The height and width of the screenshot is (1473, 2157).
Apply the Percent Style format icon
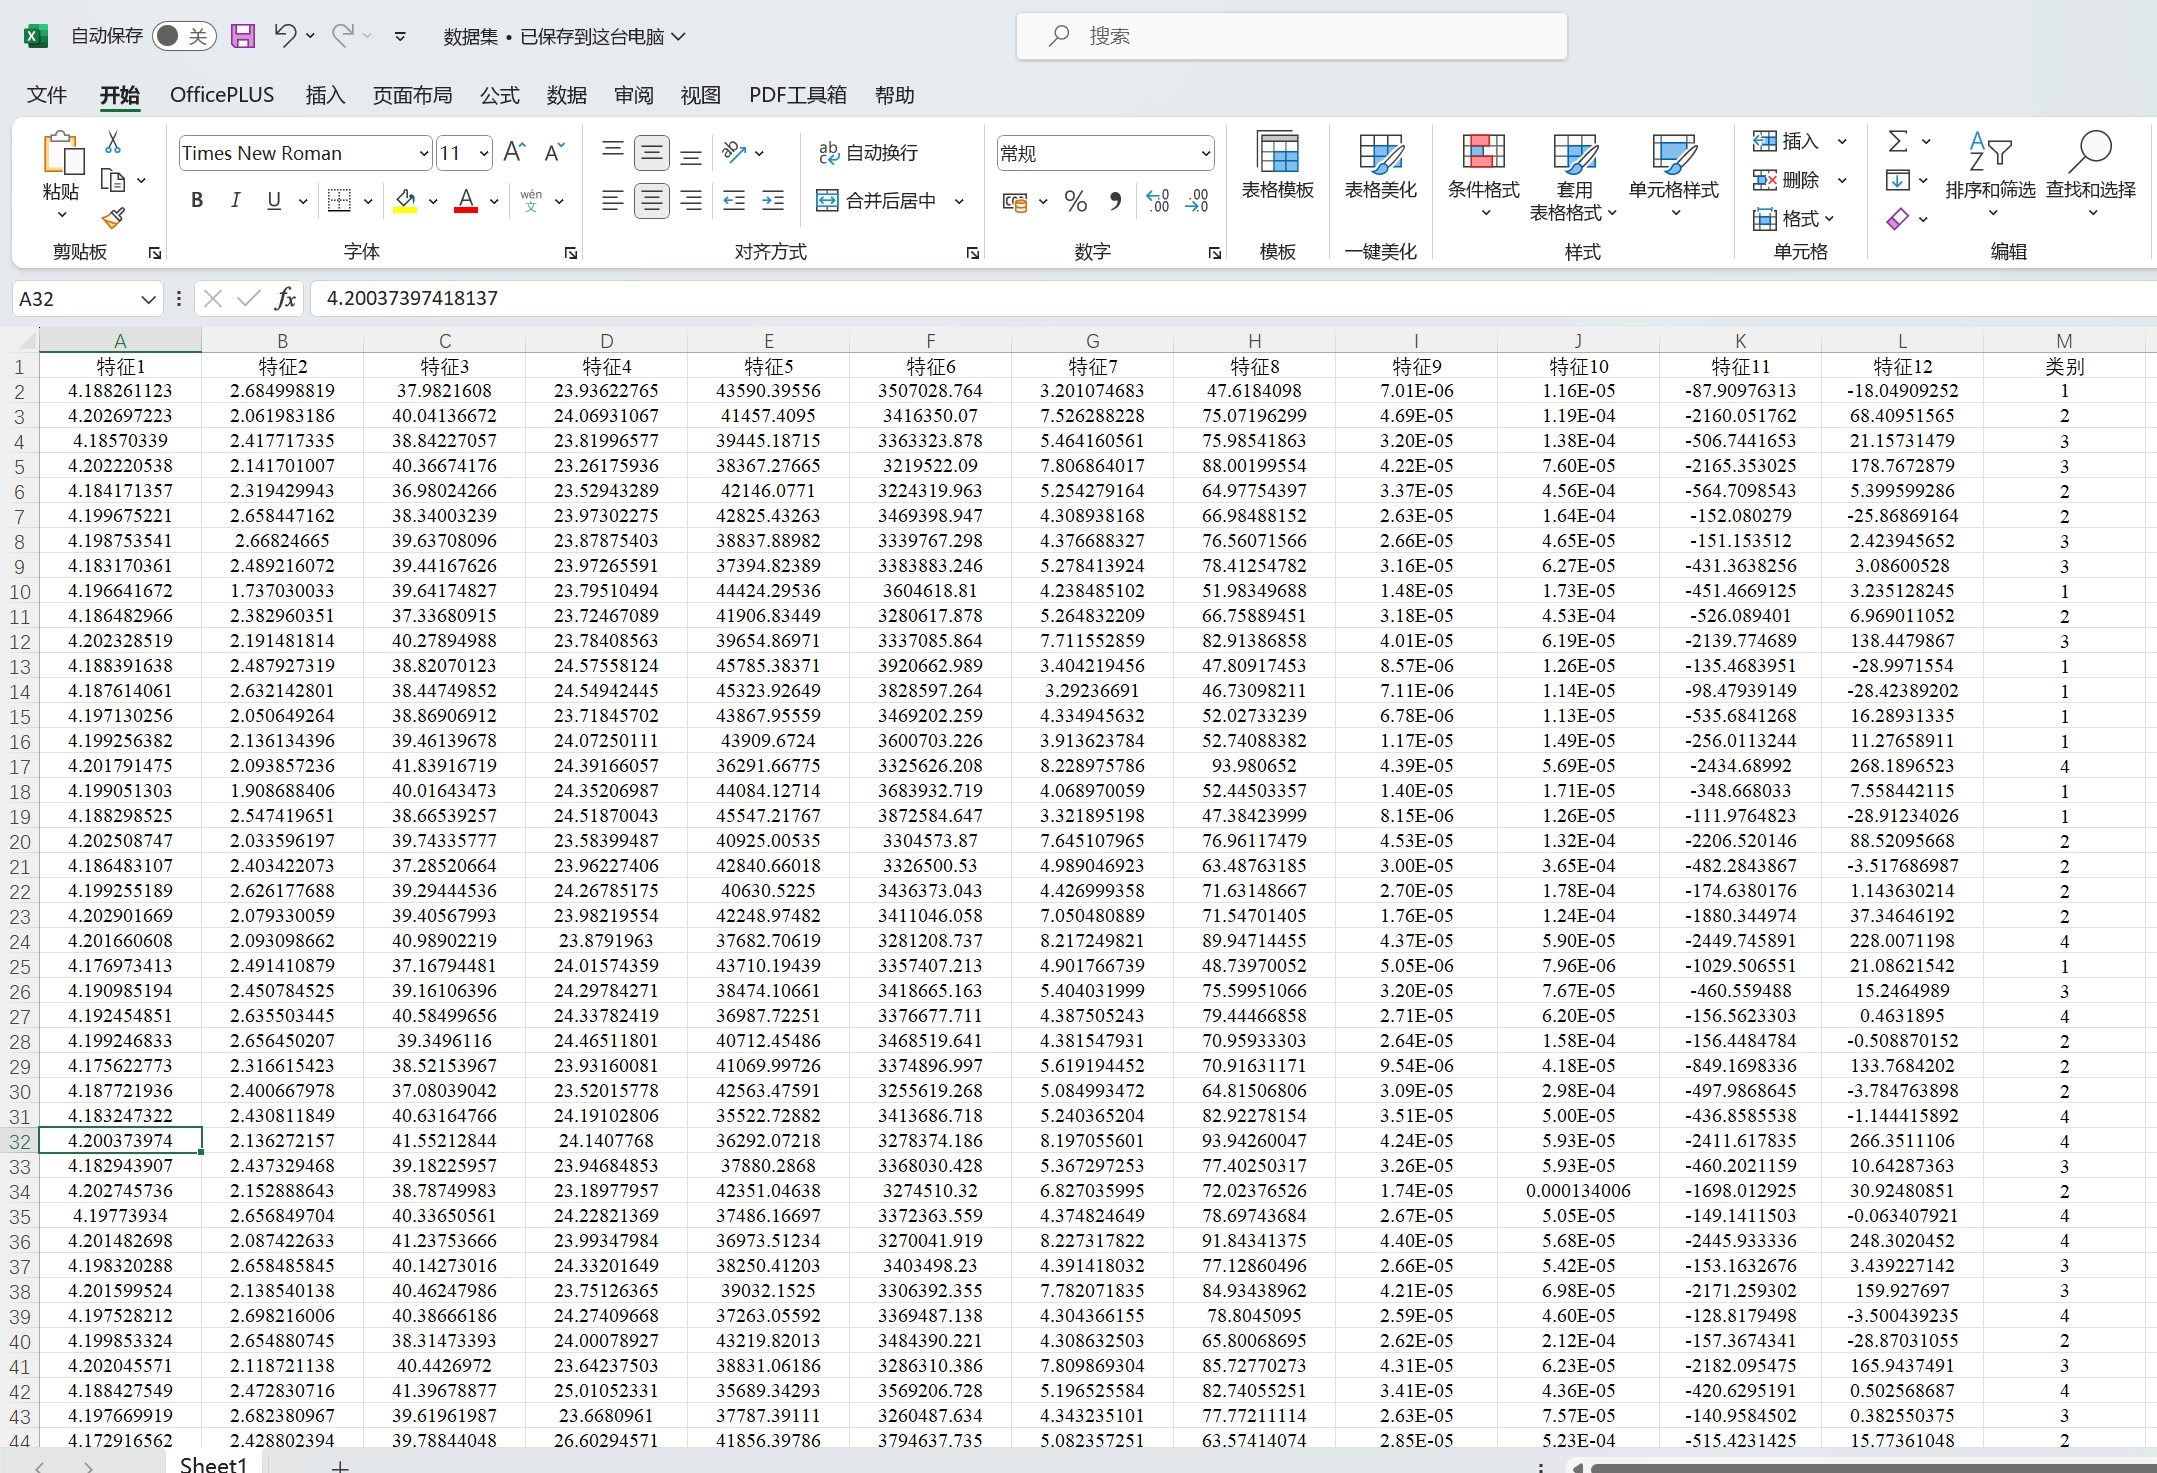click(1075, 201)
